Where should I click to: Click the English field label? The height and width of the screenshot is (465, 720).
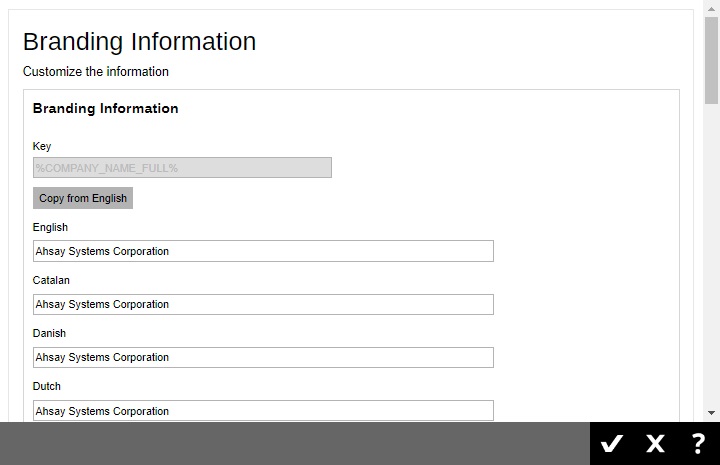pyautogui.click(x=50, y=227)
